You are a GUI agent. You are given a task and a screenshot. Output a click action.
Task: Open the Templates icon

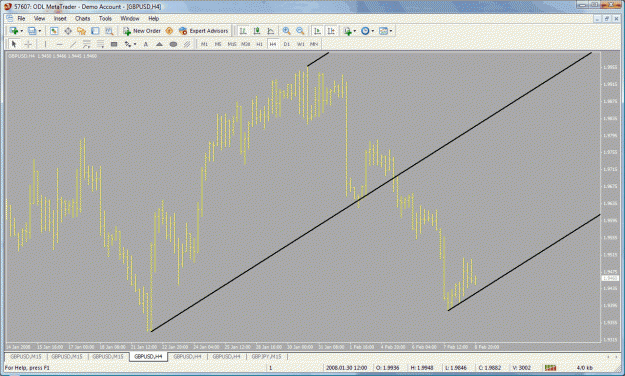[383, 31]
